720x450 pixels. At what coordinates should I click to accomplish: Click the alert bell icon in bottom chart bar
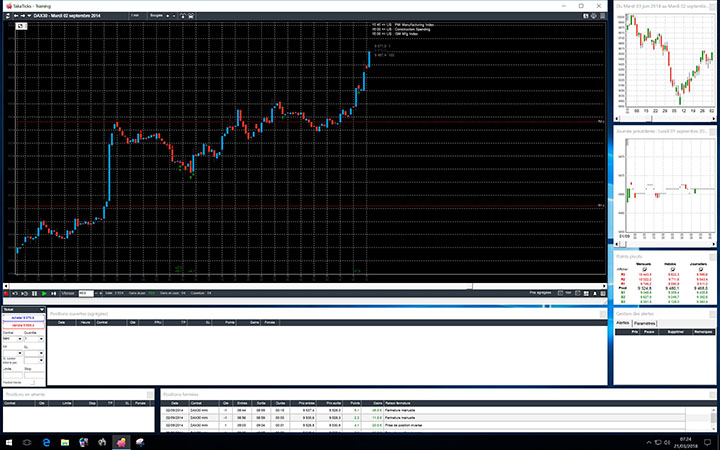coord(595,293)
